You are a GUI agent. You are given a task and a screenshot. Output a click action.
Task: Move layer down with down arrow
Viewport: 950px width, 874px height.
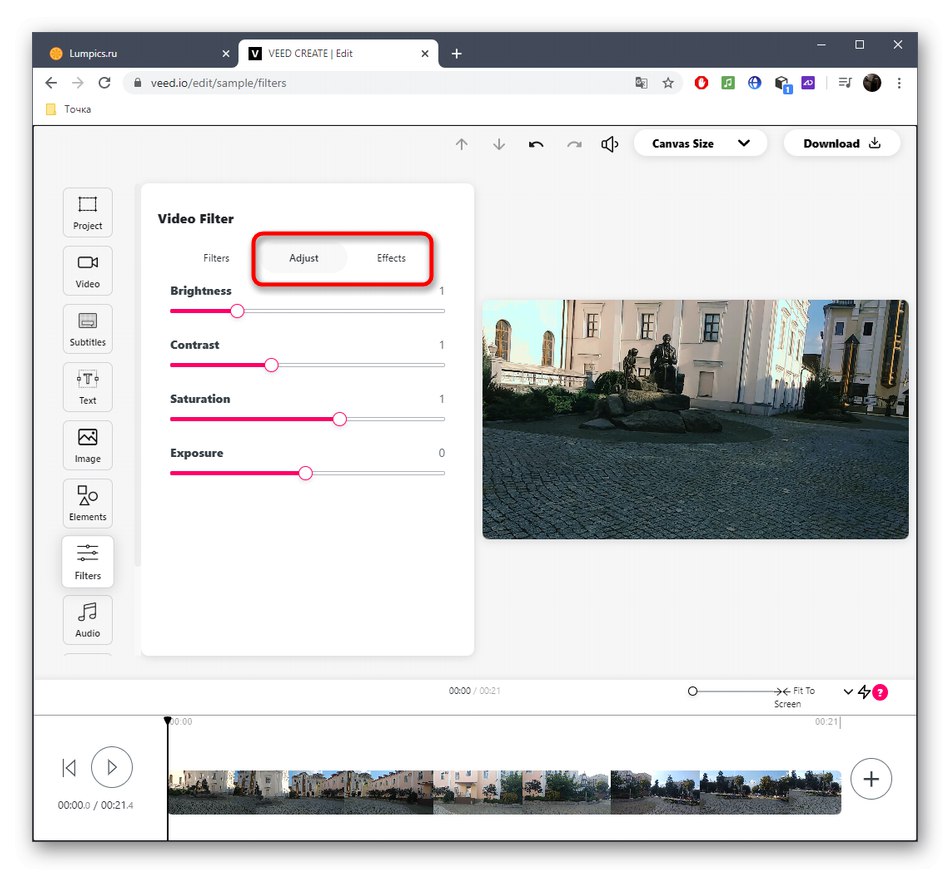pyautogui.click(x=499, y=144)
